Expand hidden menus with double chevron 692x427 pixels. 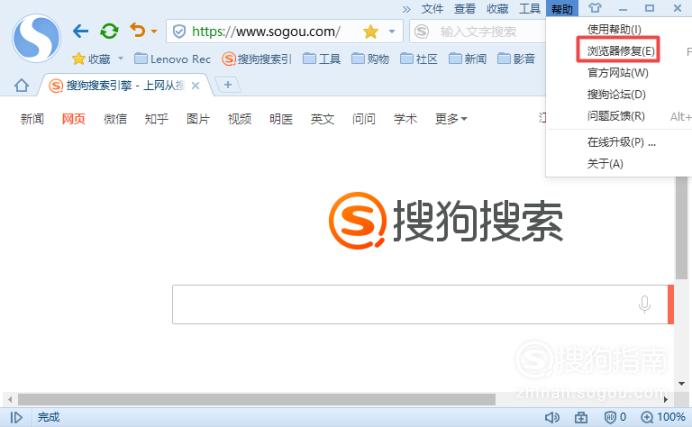pyautogui.click(x=406, y=9)
